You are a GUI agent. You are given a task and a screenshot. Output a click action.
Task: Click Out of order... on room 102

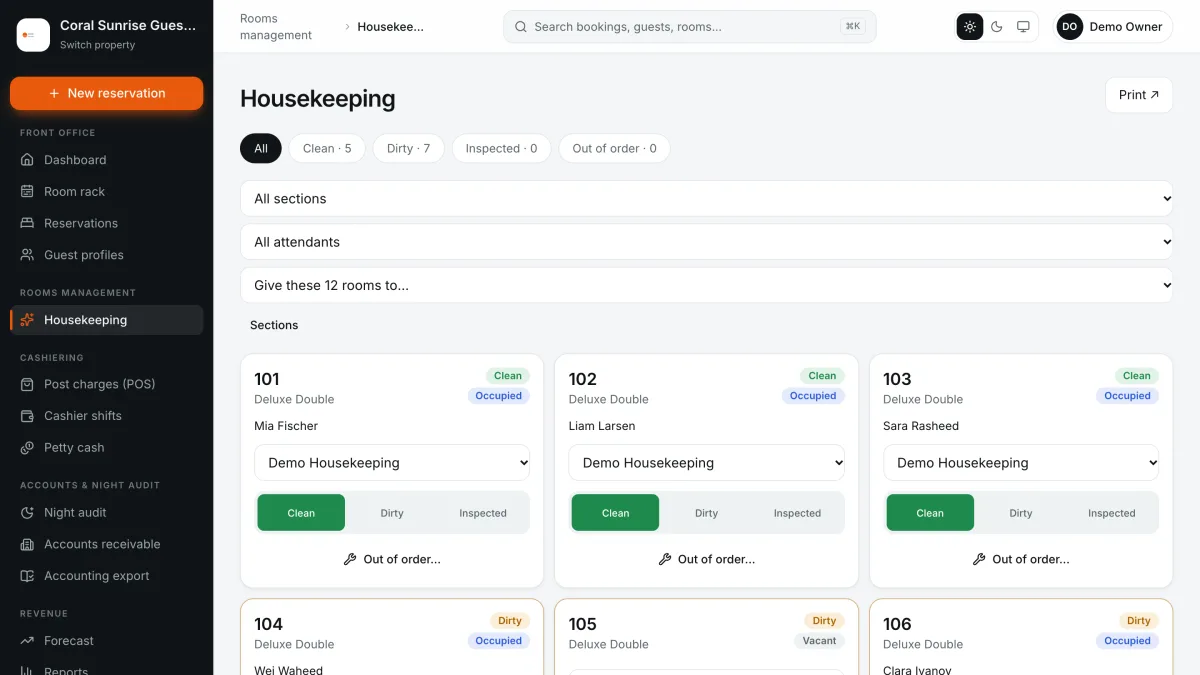point(707,560)
